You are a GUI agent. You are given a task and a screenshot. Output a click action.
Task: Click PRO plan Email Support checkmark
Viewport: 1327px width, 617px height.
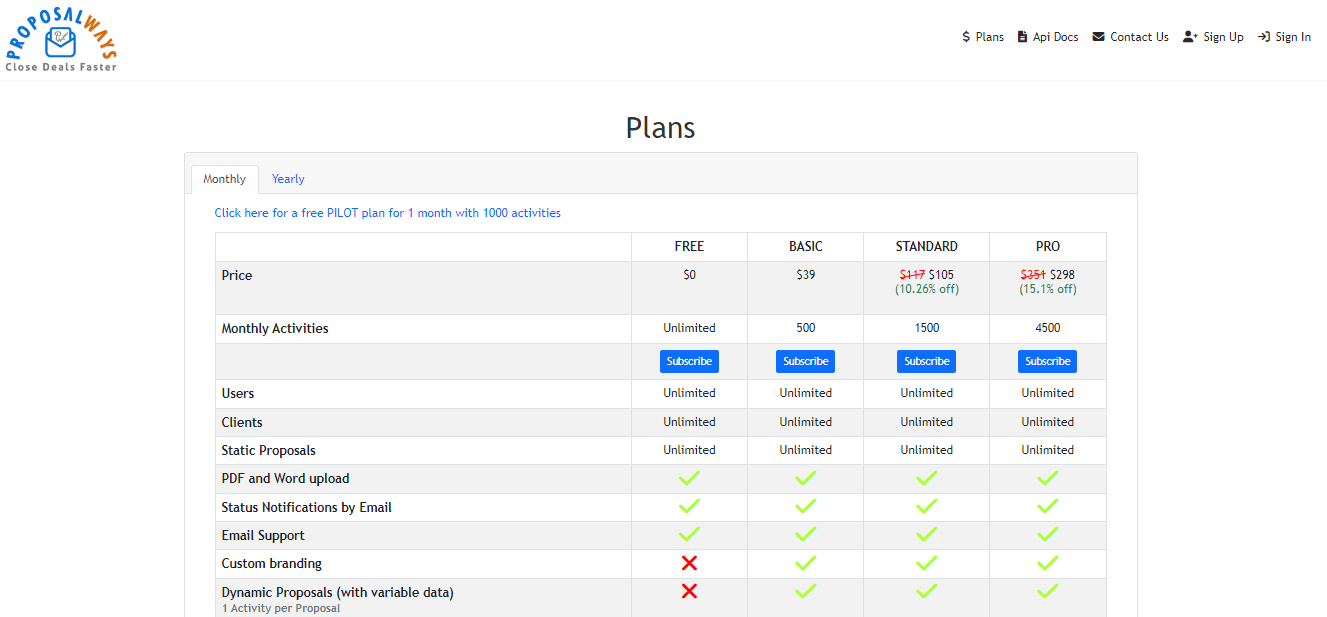tap(1047, 535)
